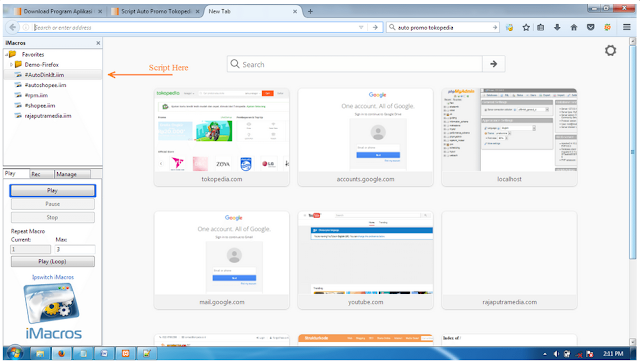Viewport: 640px width, 363px height.
Task: Click the Play (Loop) button
Action: point(53,261)
